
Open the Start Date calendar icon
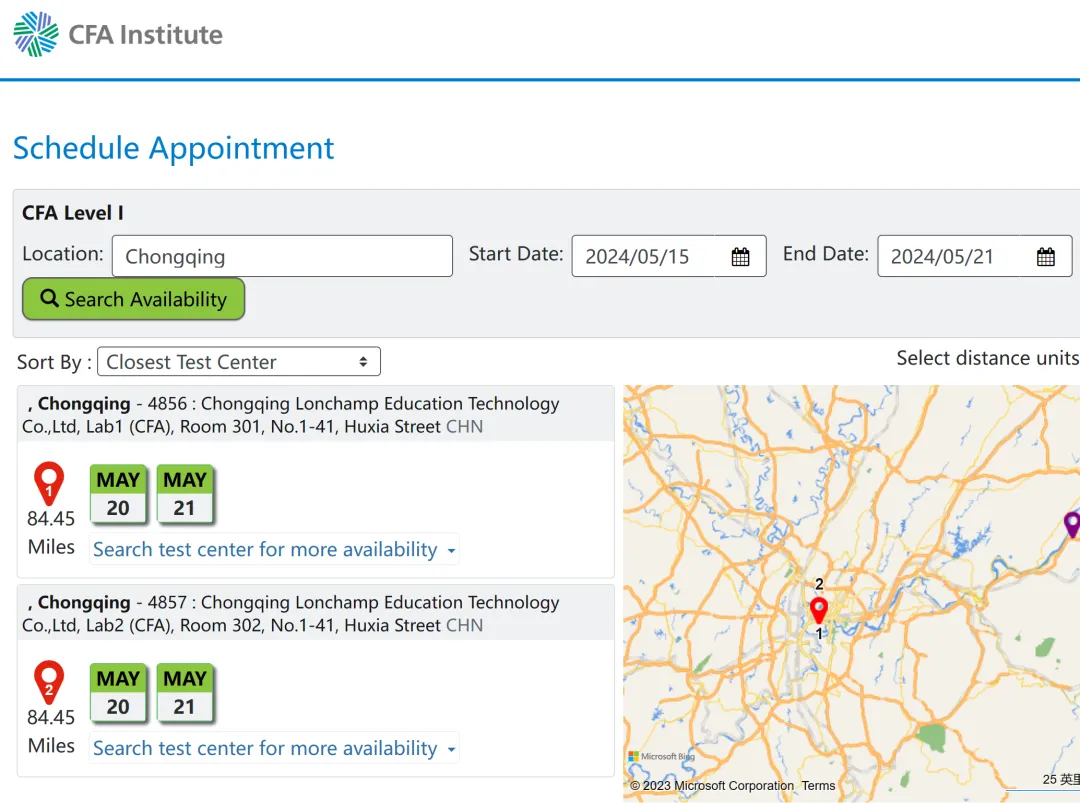tap(740, 257)
